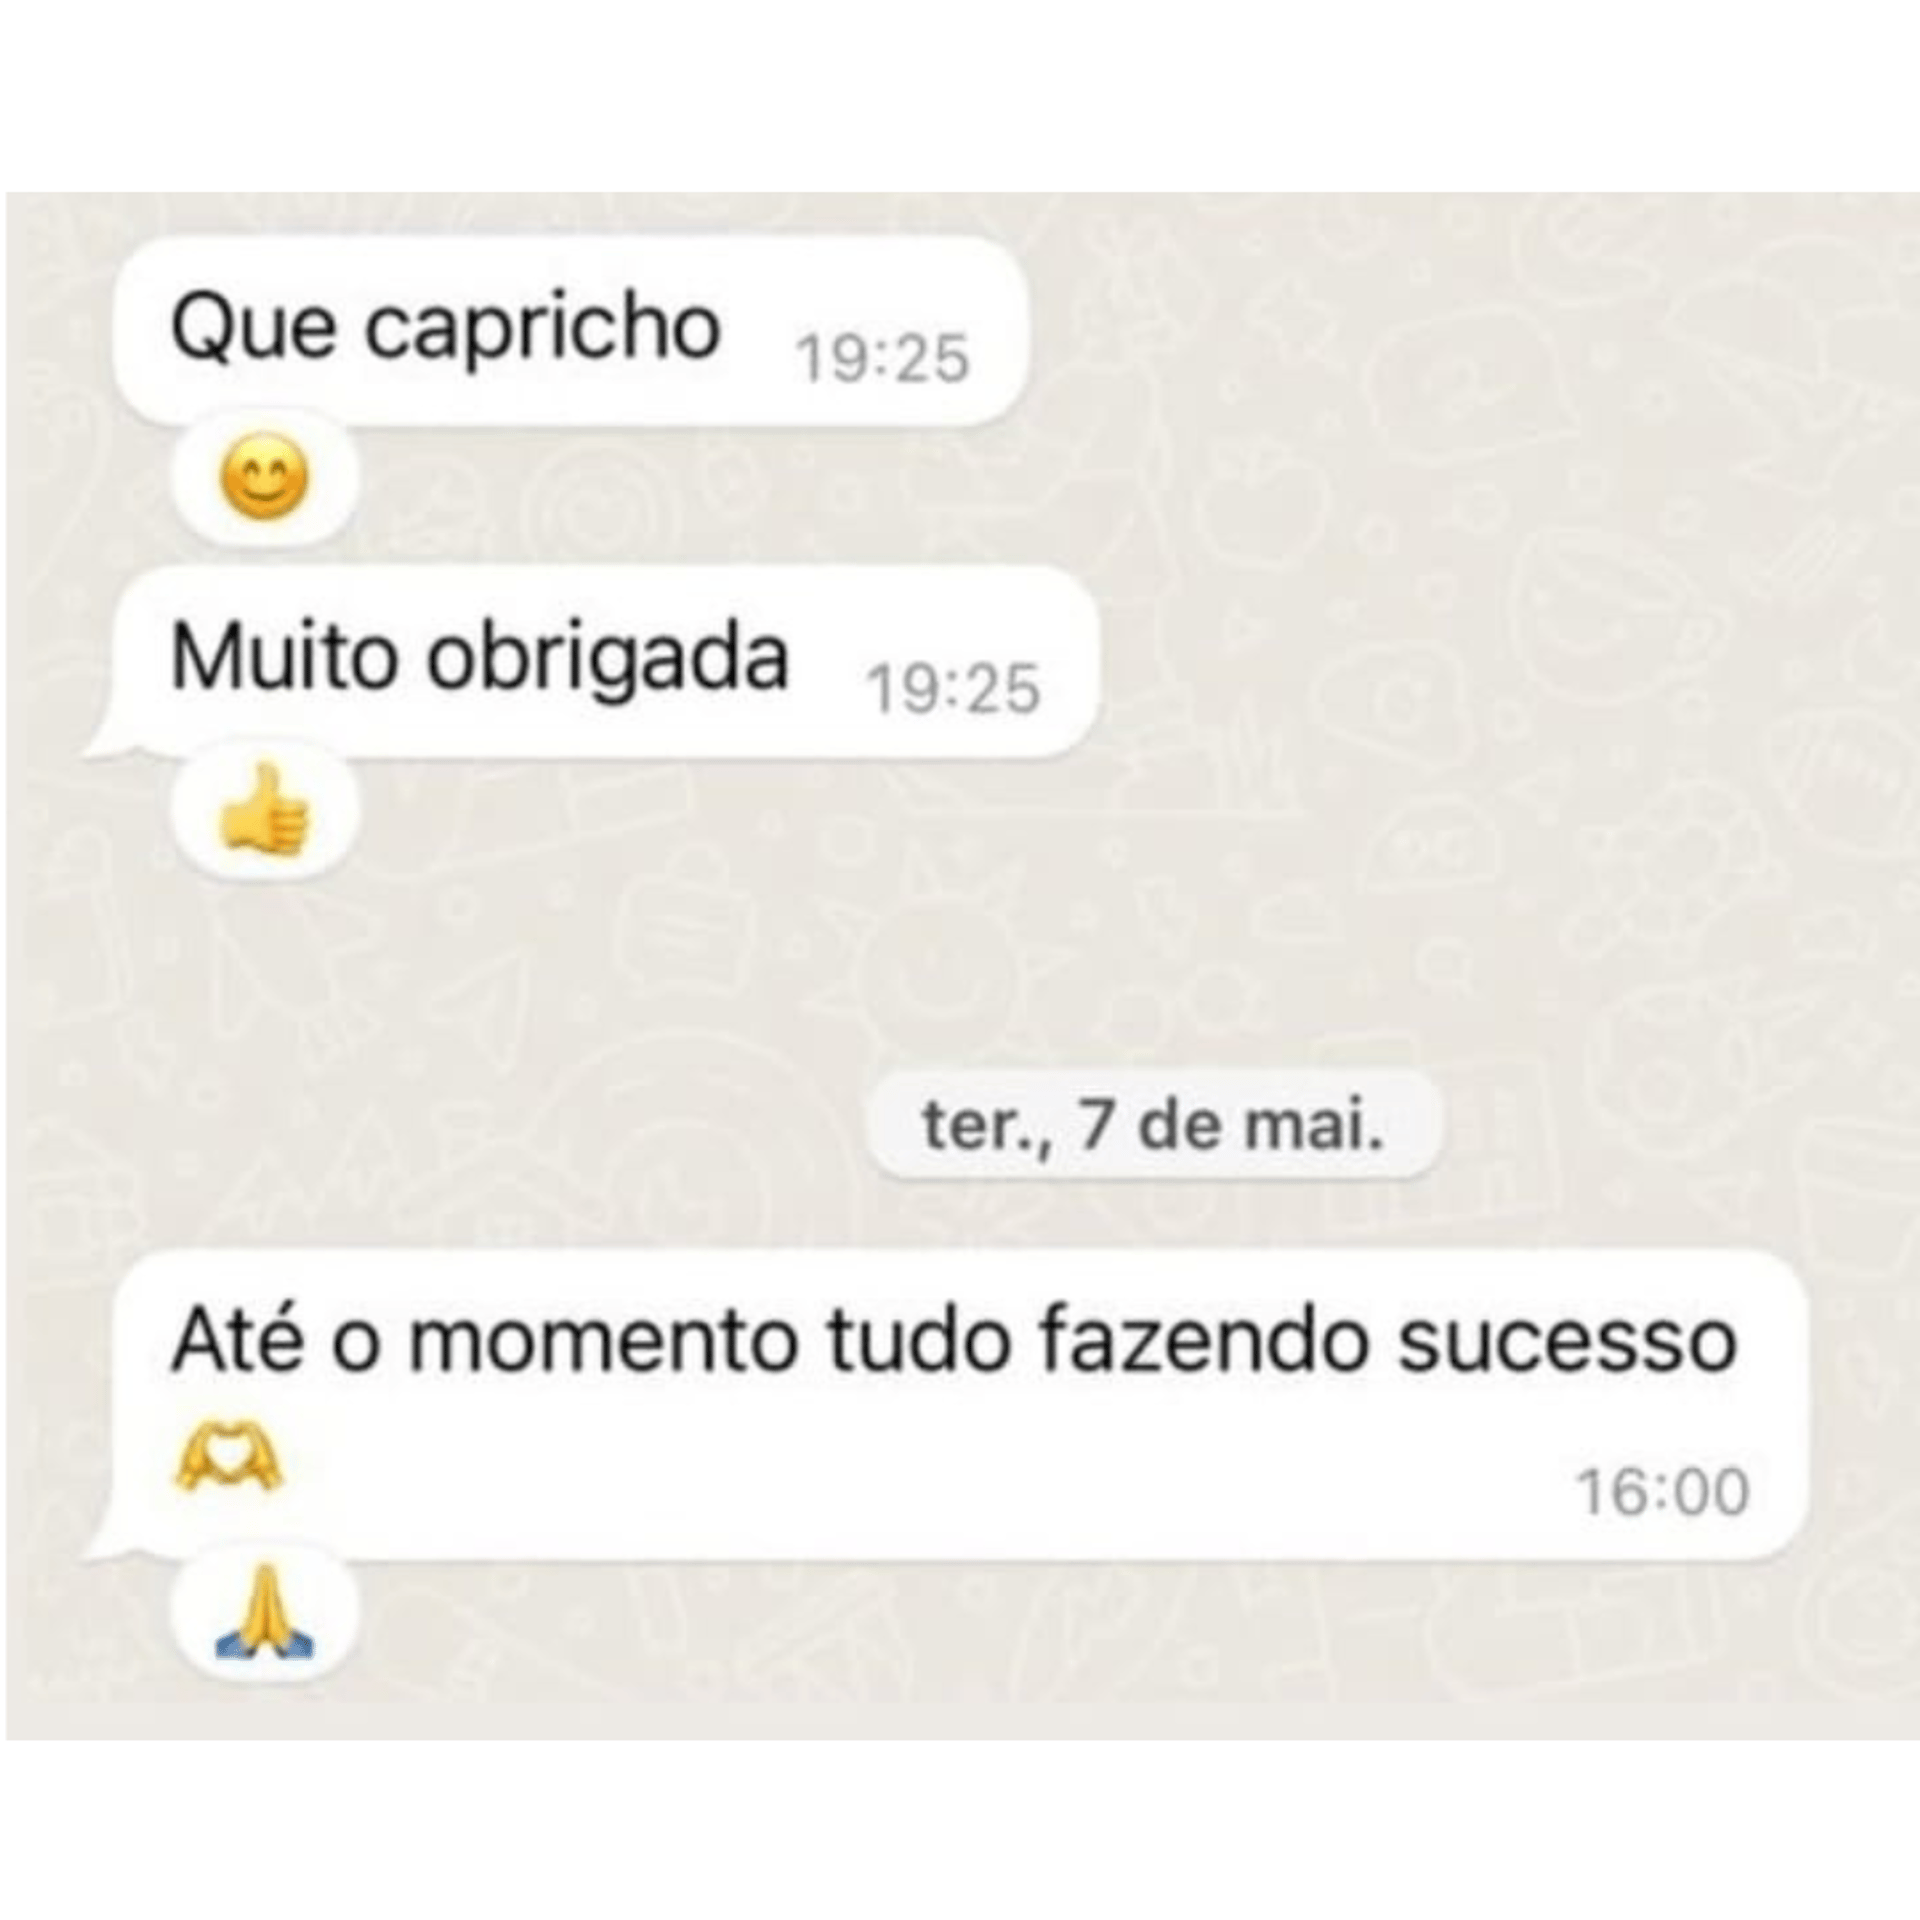This screenshot has width=1920, height=1920.
Task: Click the word "Até" starting the last message
Action: [x=238, y=1337]
